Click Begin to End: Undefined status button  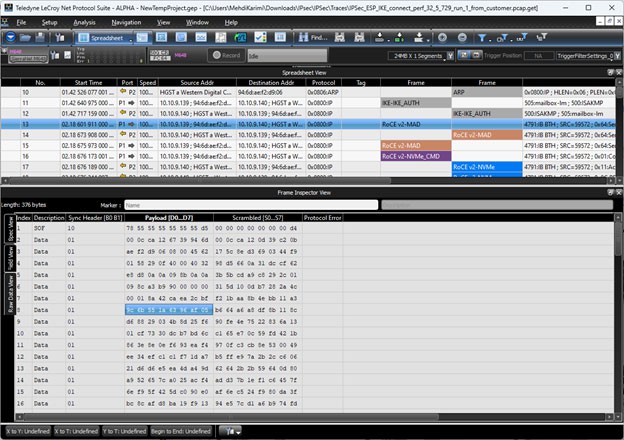[x=180, y=431]
